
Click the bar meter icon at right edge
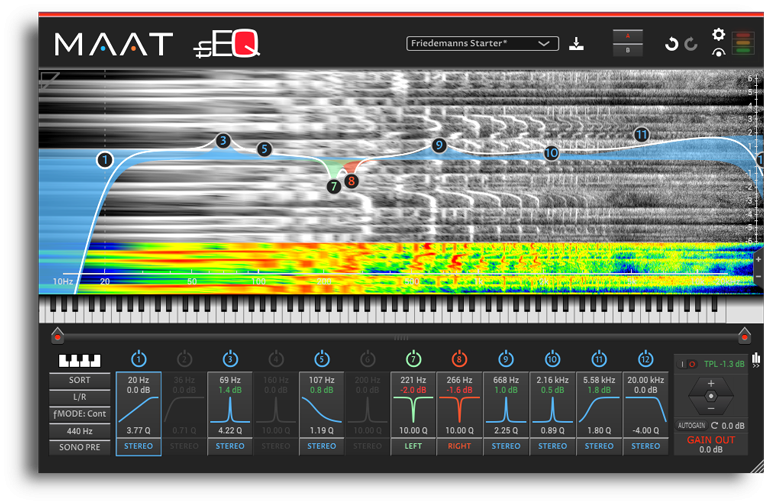755,360
